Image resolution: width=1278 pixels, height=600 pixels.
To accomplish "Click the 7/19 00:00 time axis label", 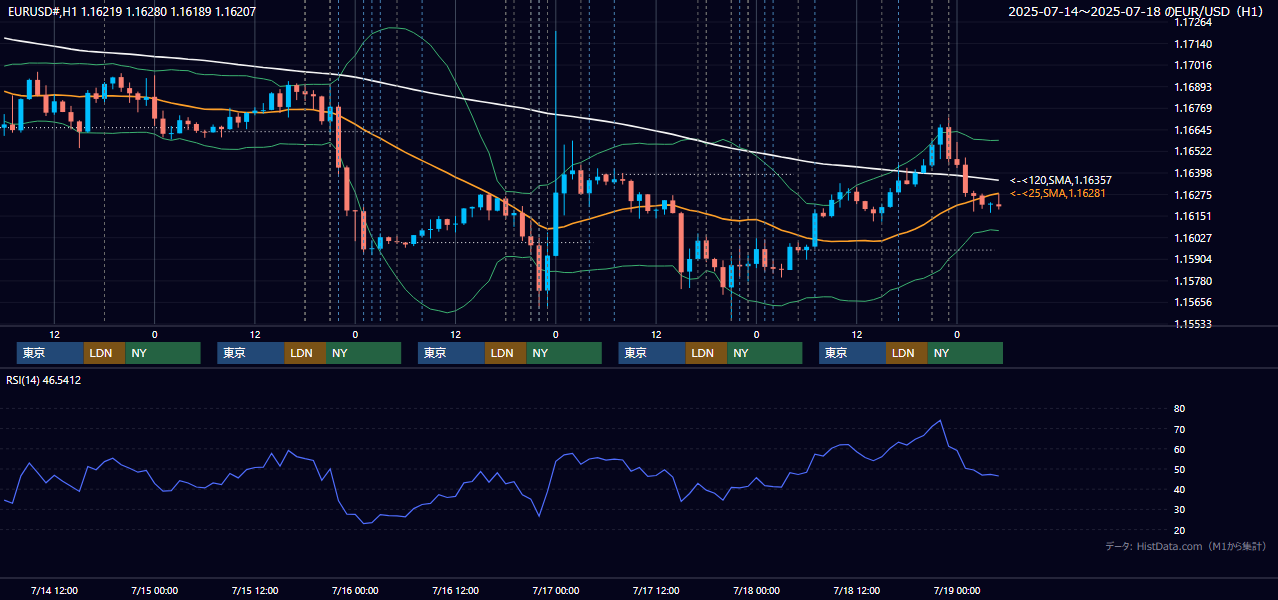I will 957,590.
